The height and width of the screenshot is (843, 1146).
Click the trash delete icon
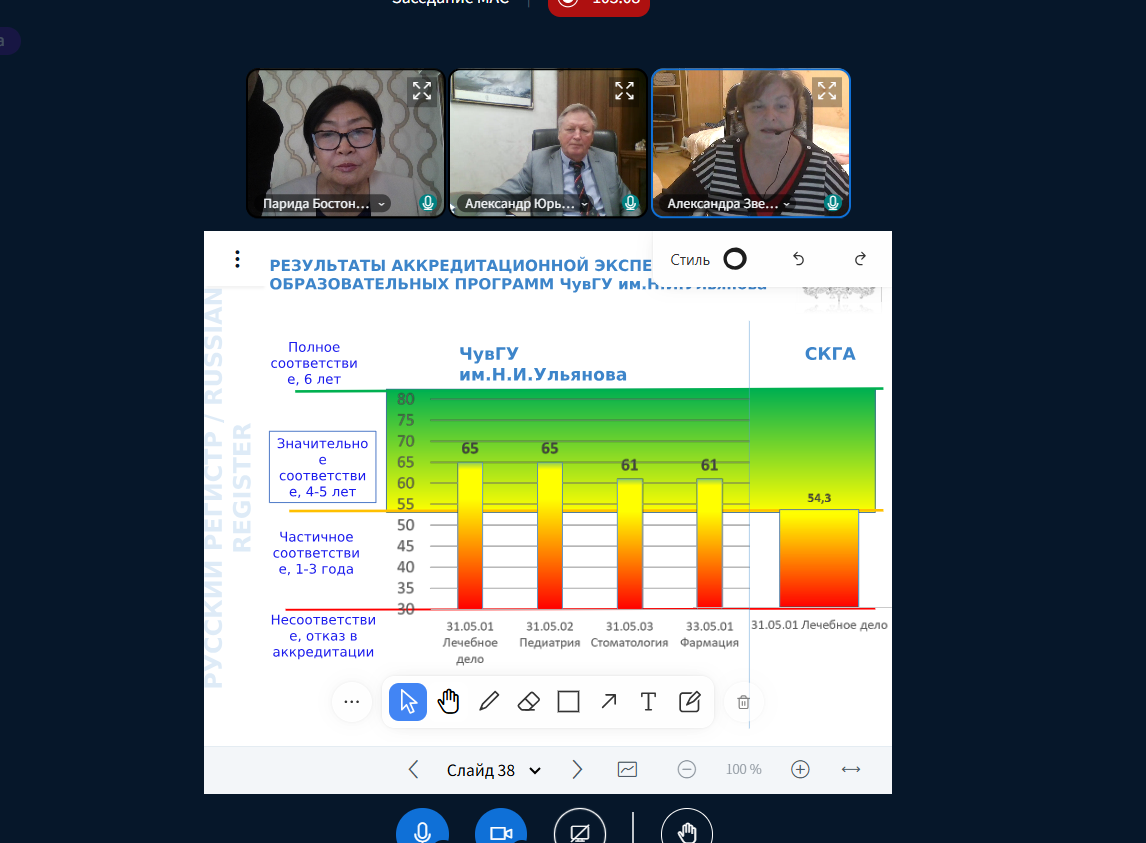[743, 703]
